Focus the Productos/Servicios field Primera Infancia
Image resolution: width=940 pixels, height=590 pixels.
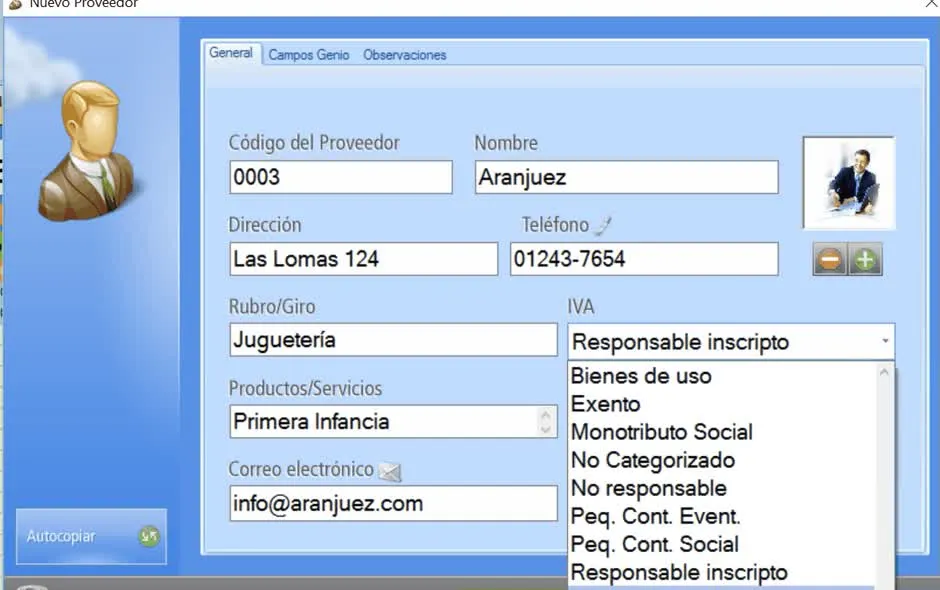[393, 422]
